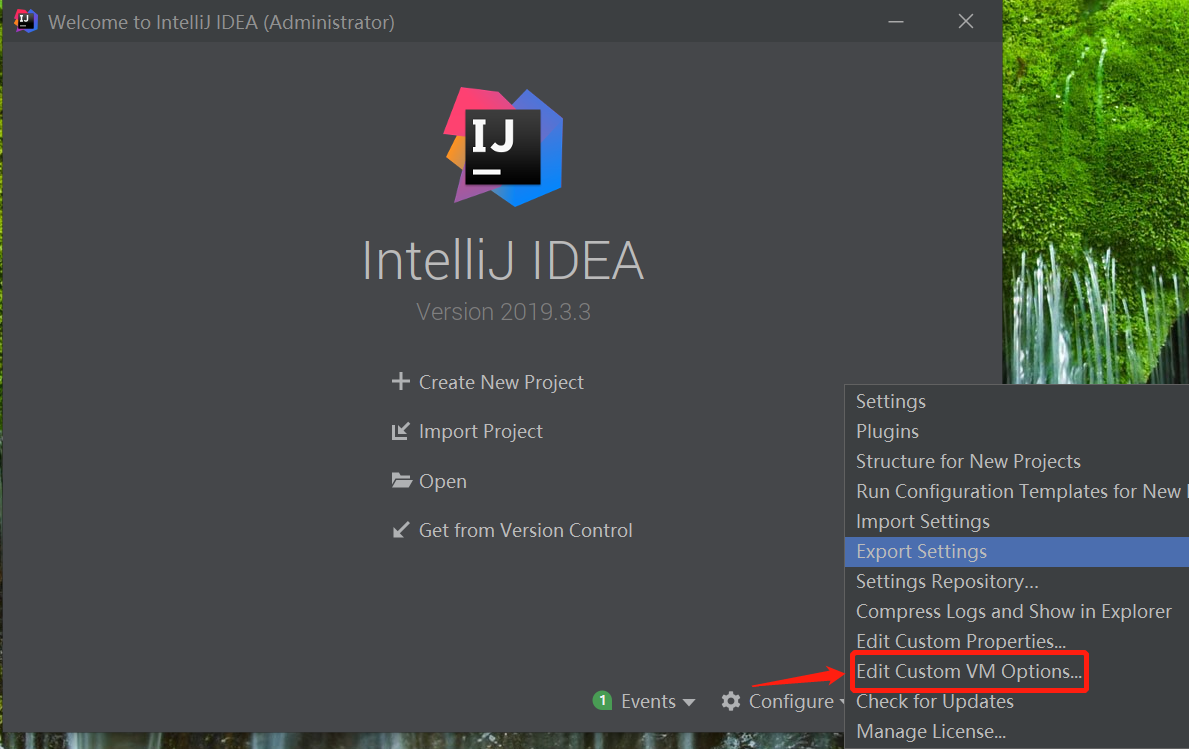This screenshot has width=1189, height=749.
Task: Open Edit Custom VM Options
Action: [968, 671]
